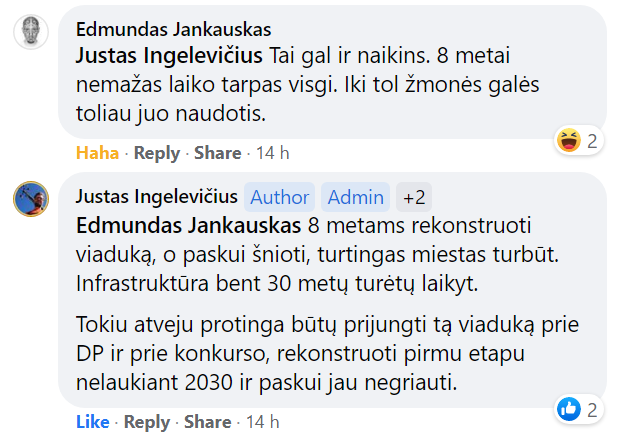The width and height of the screenshot is (620, 444).
Task: Click the Author badge
Action: (280, 196)
